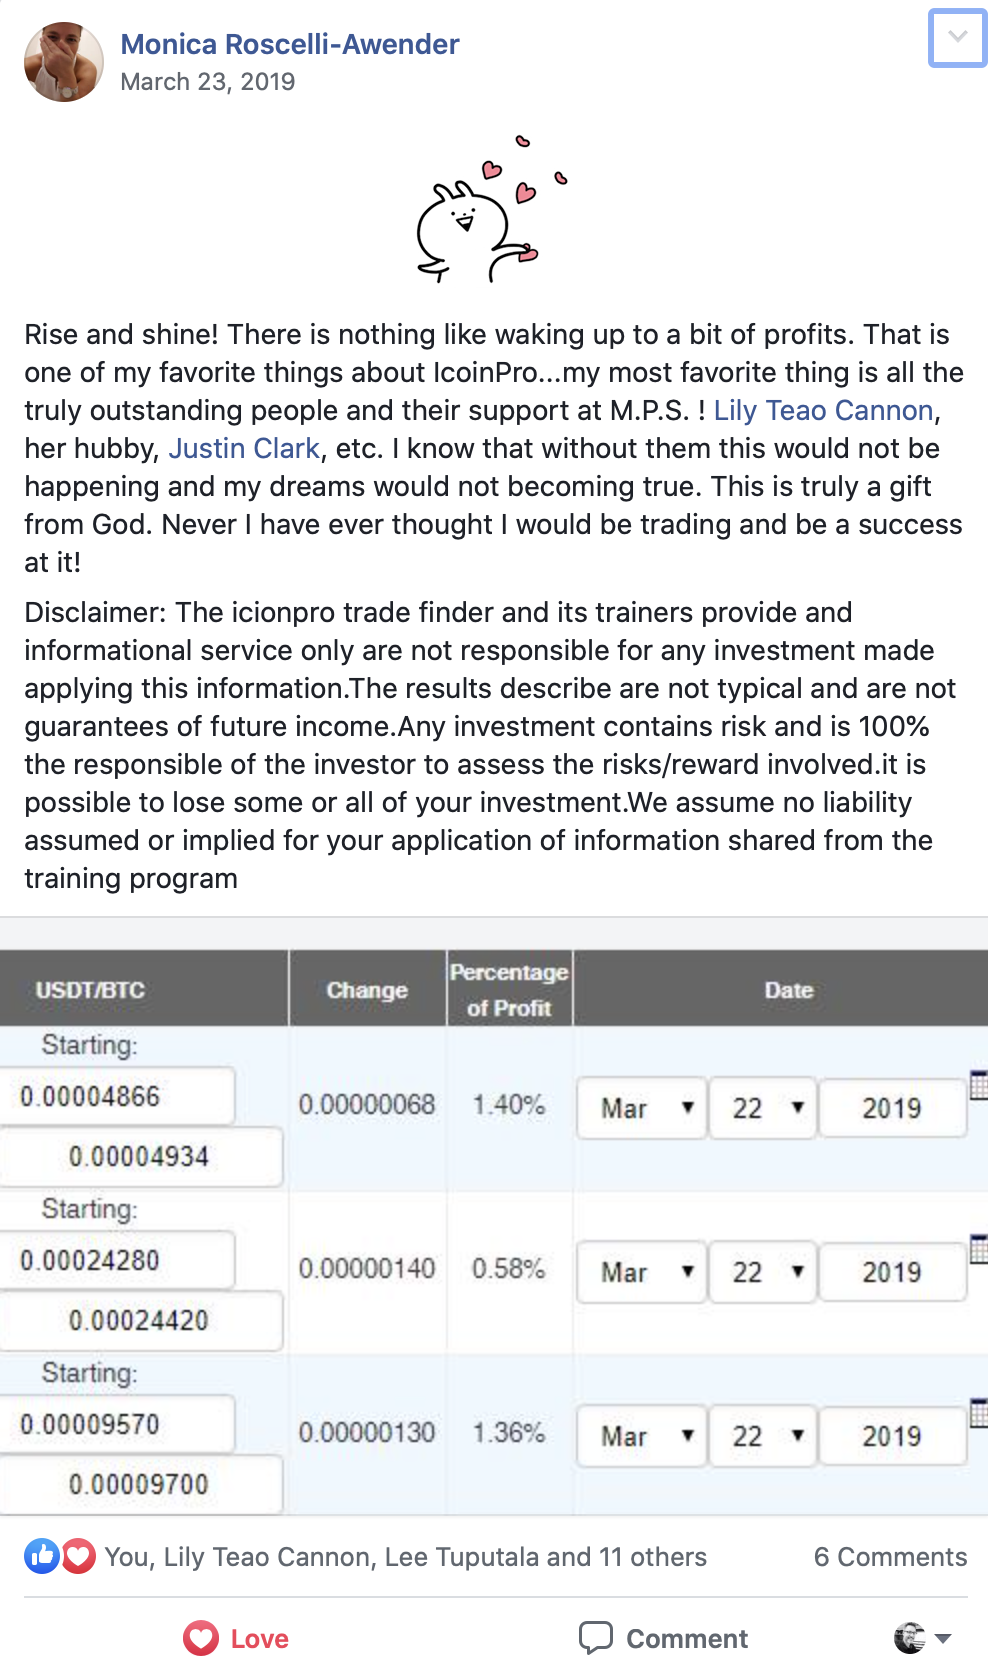988x1672 pixels.
Task: Click the blue Like reaction icon
Action: click(42, 1556)
